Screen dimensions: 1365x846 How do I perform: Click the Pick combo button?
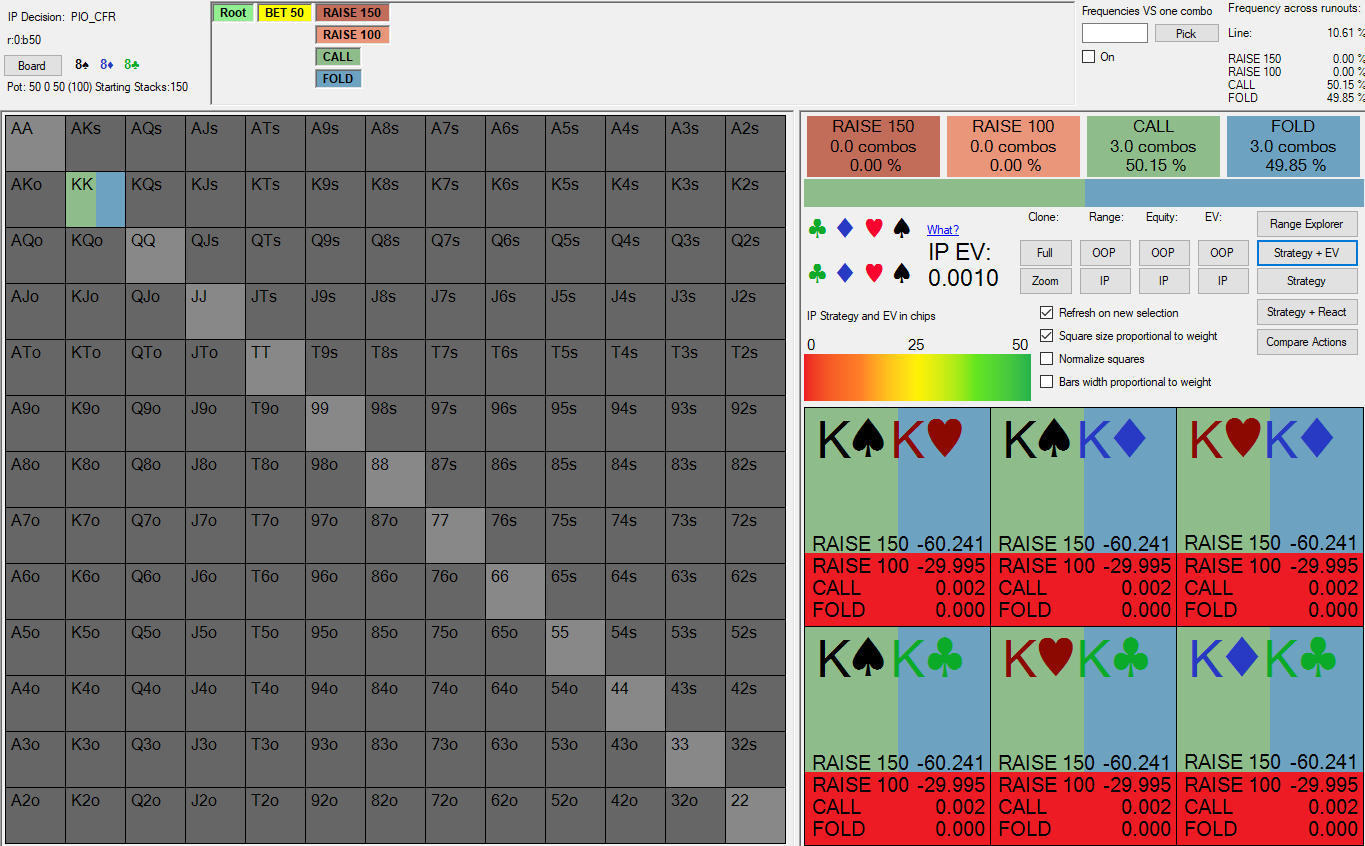pyautogui.click(x=1186, y=34)
